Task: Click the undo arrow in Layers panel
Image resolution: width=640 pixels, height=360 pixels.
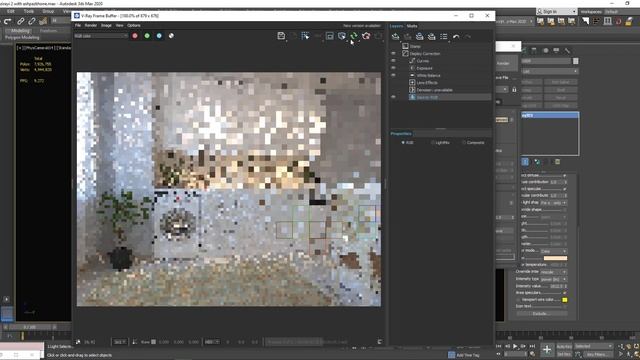Action: coord(456,37)
